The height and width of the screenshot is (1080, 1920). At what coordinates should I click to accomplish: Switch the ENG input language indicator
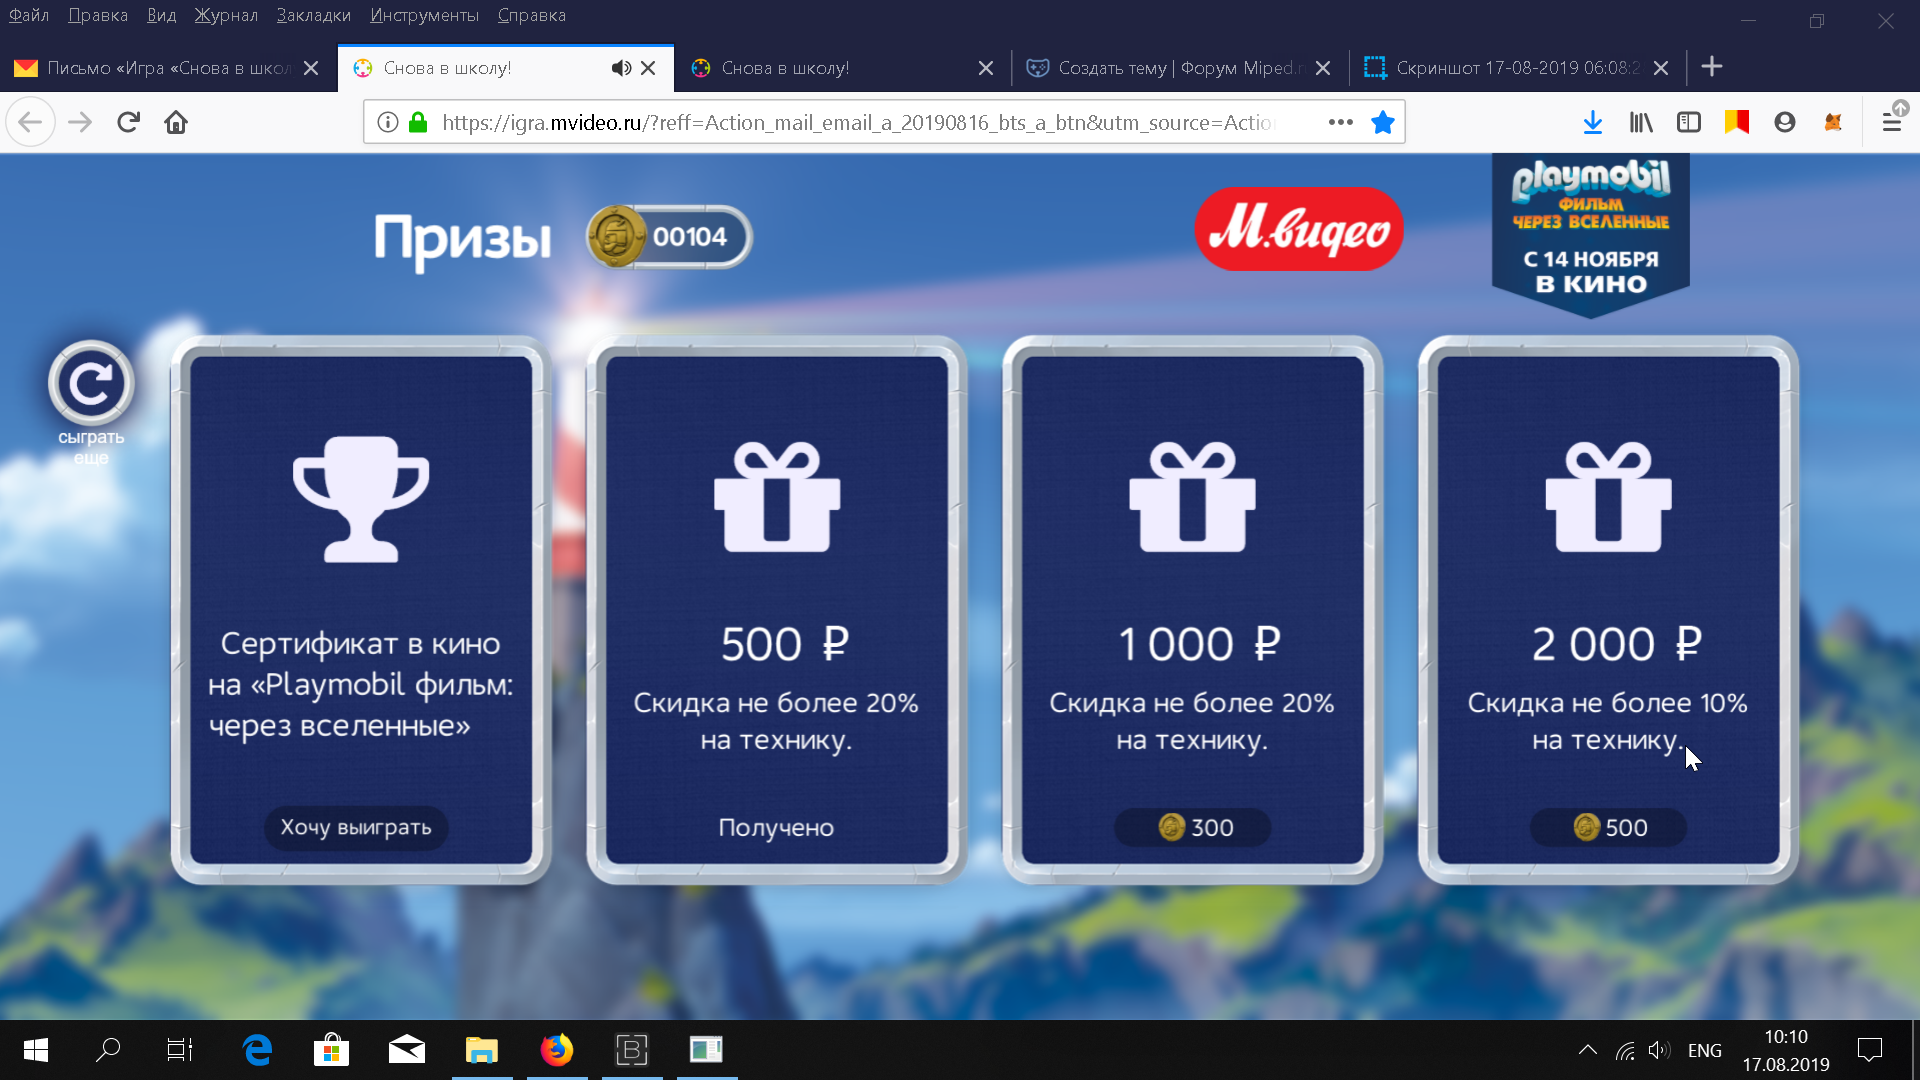tap(1705, 1050)
